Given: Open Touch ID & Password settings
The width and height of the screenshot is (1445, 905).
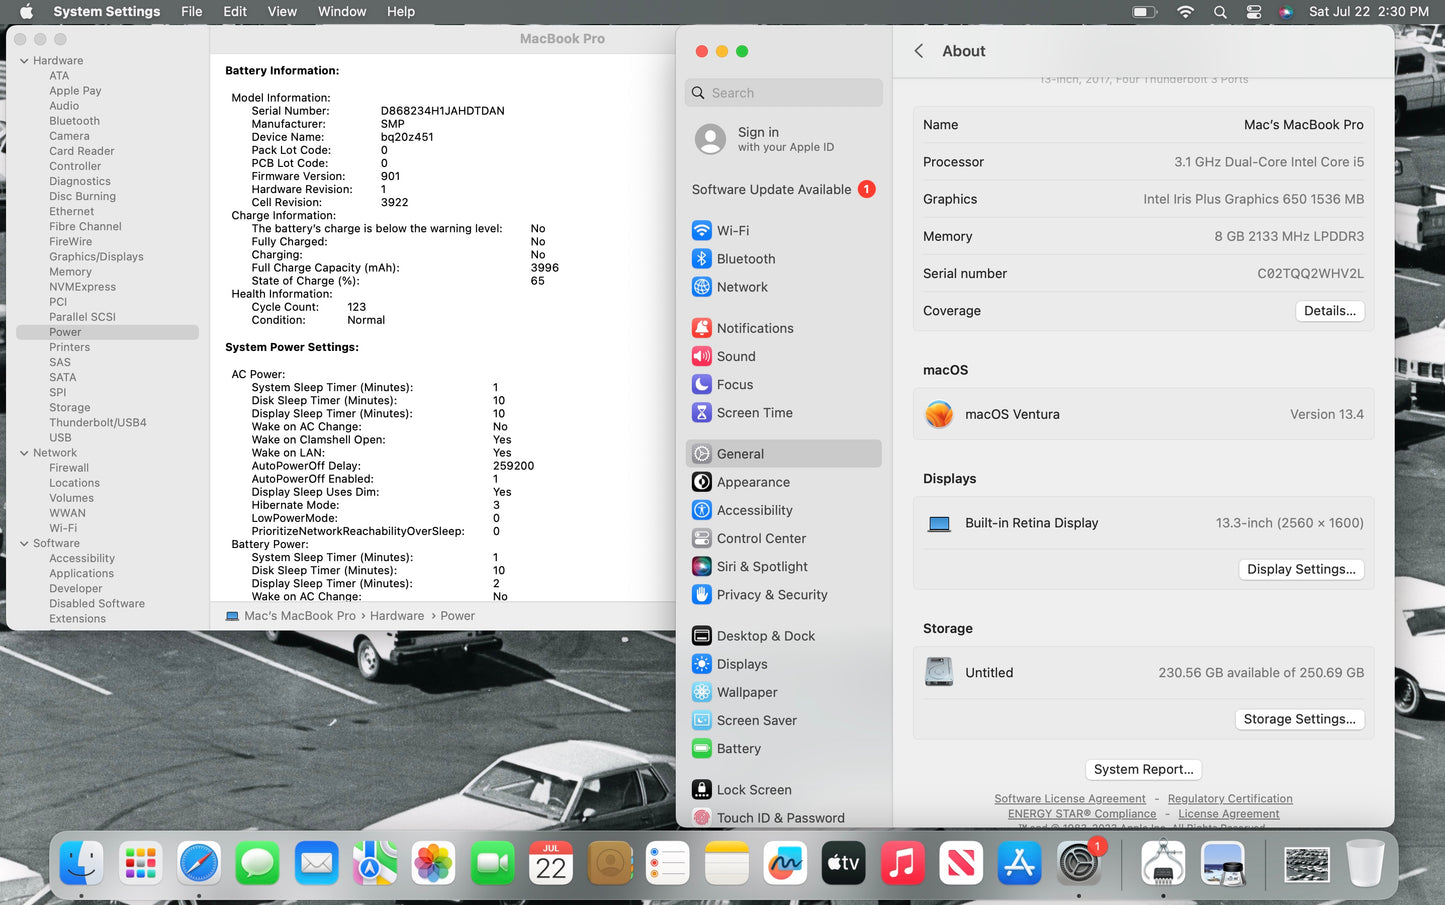Looking at the screenshot, I should [780, 817].
